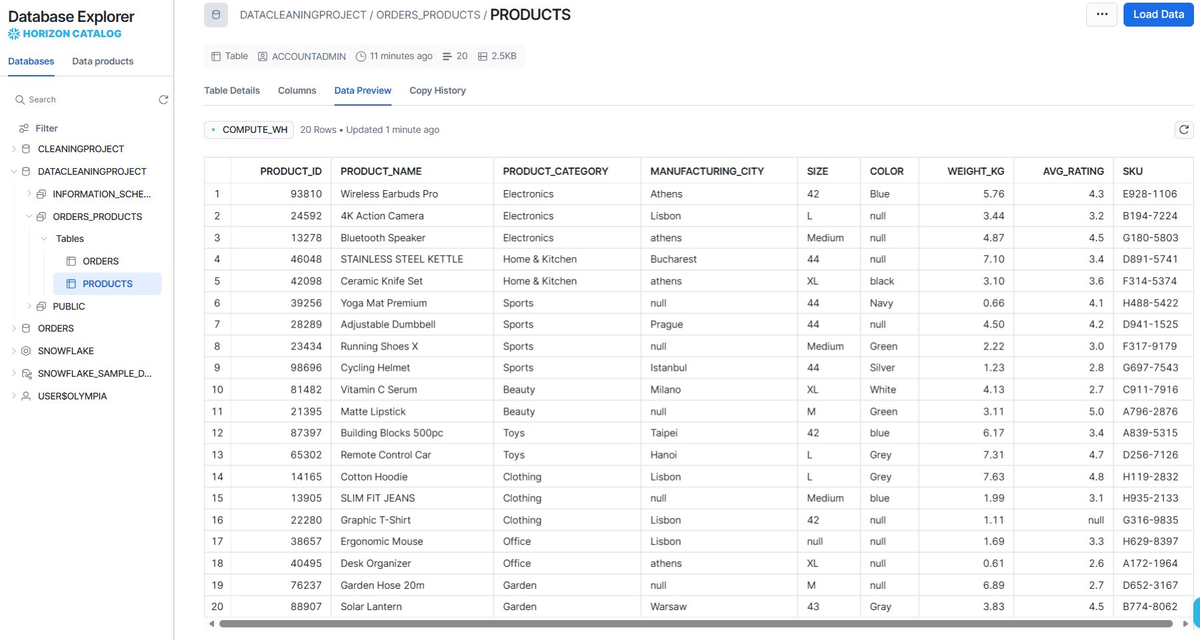This screenshot has height=640, width=1200.
Task: Collapse the DATACLEANINGPROJECT database node
Action: [13, 172]
